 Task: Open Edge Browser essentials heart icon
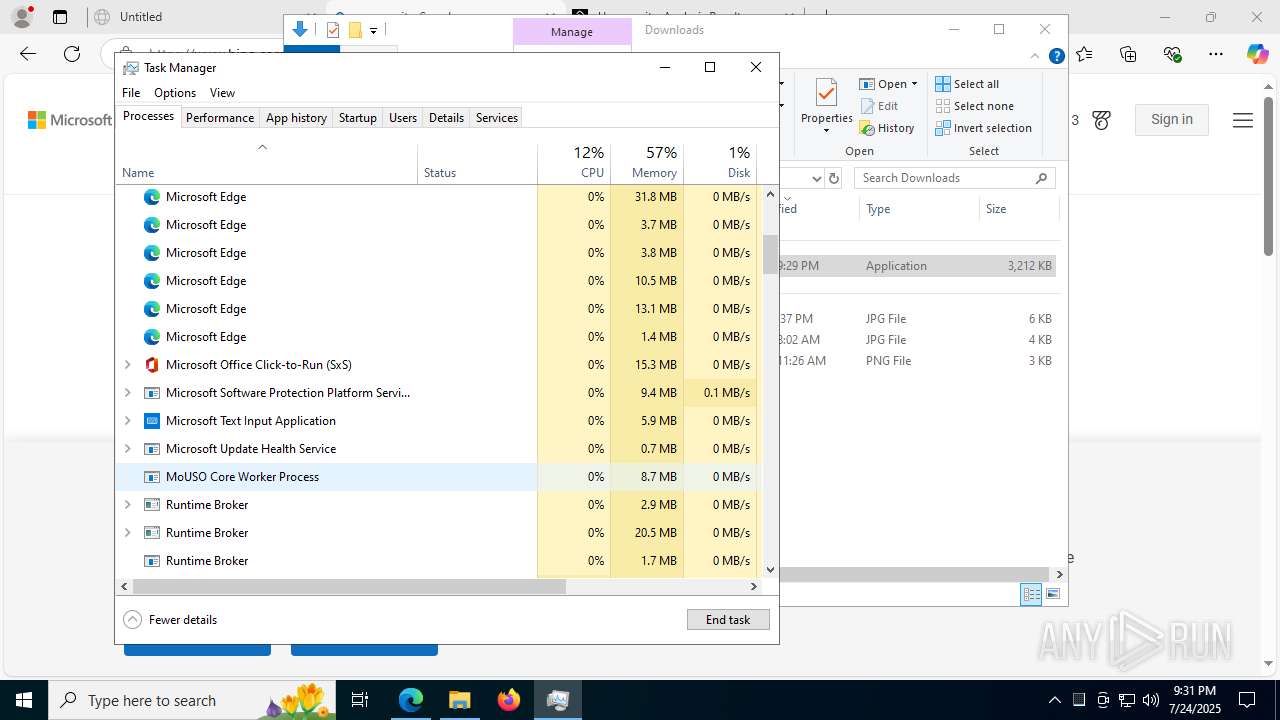click(x=1172, y=54)
